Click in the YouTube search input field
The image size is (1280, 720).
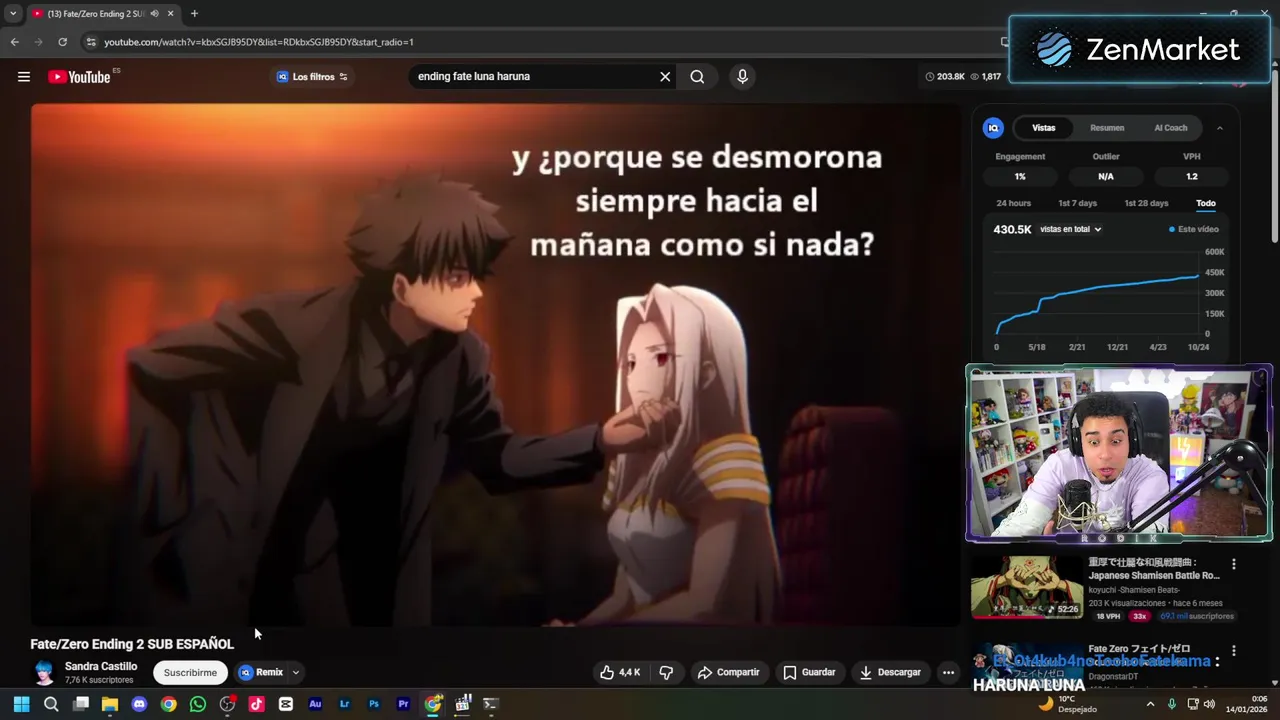click(x=532, y=76)
